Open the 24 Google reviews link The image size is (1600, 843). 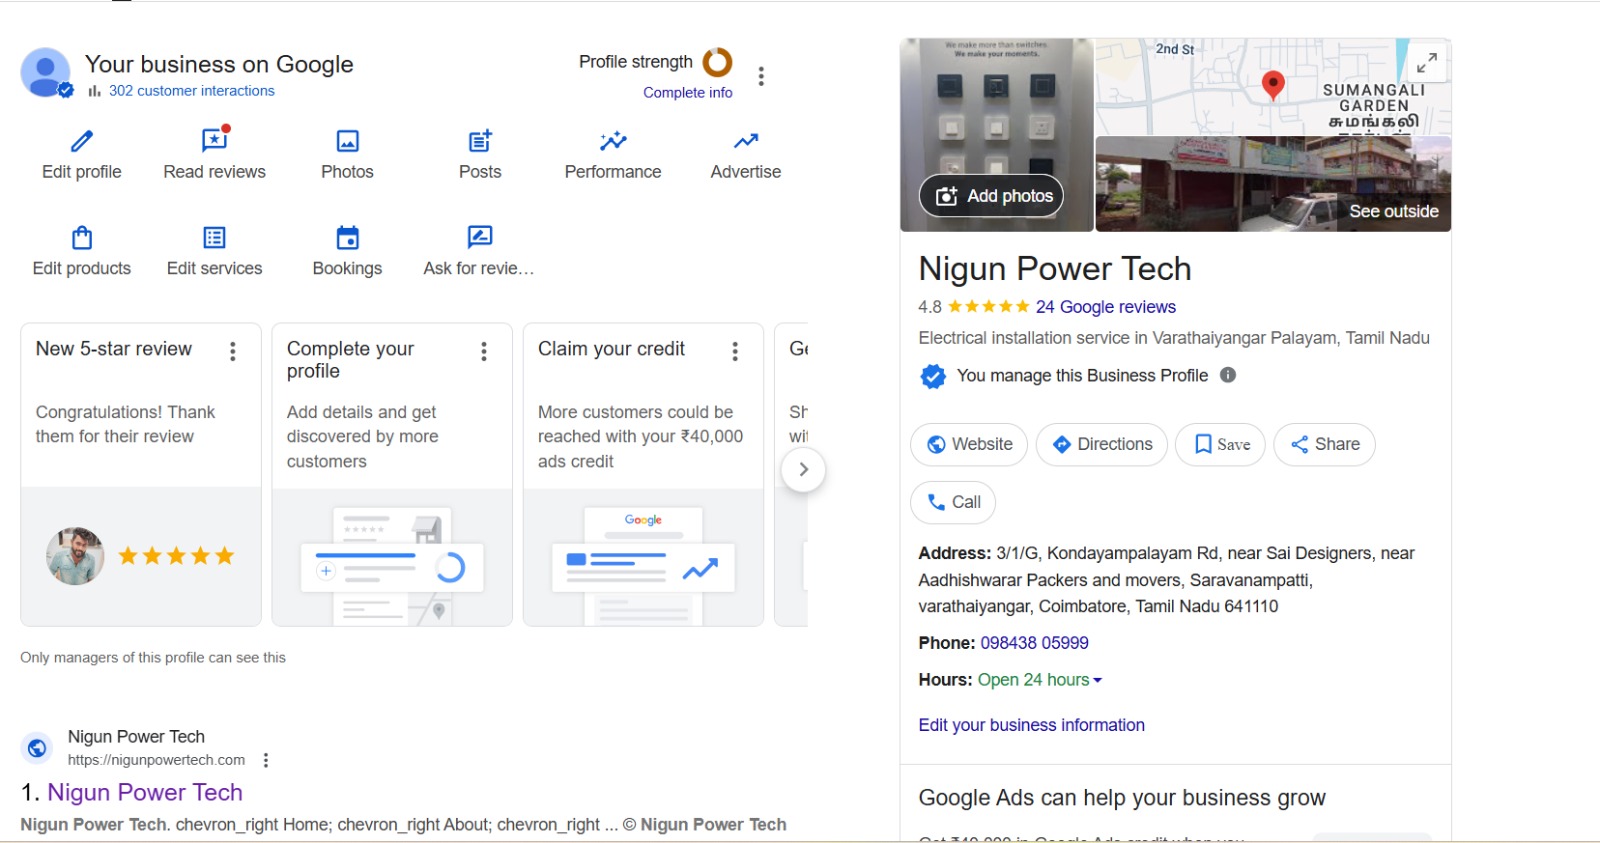[1105, 307]
